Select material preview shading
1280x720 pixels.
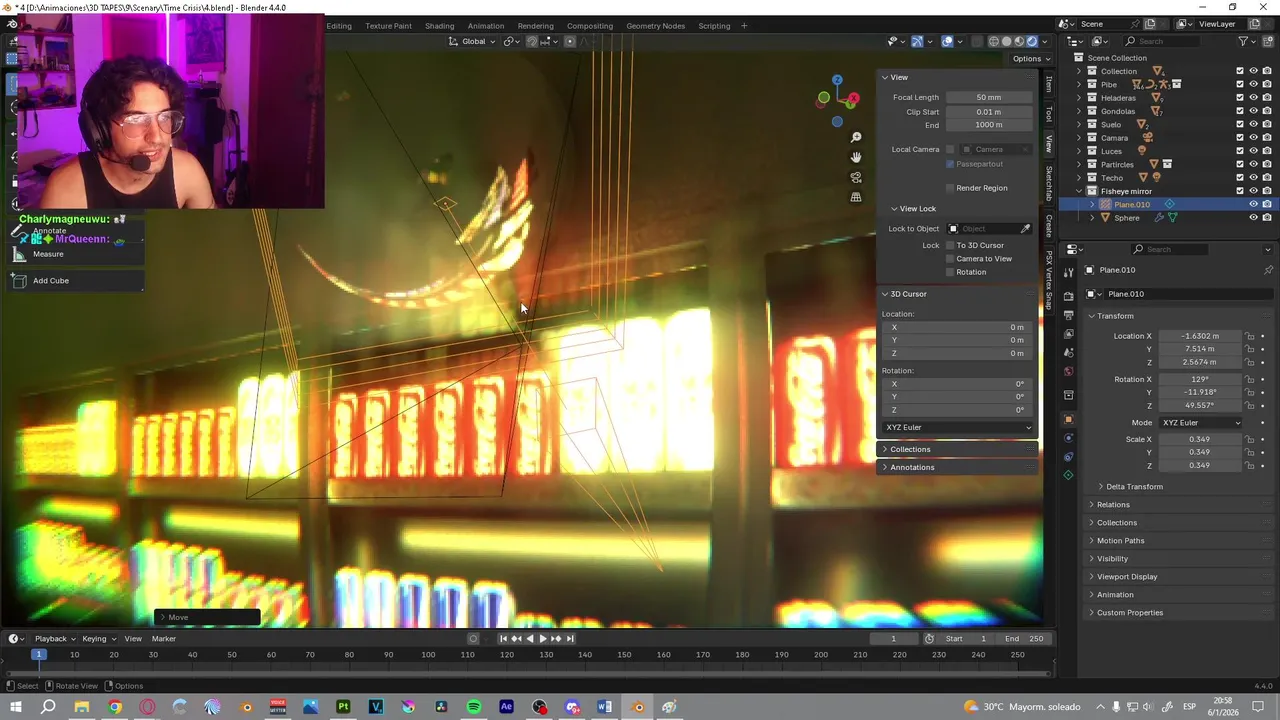click(x=1019, y=41)
